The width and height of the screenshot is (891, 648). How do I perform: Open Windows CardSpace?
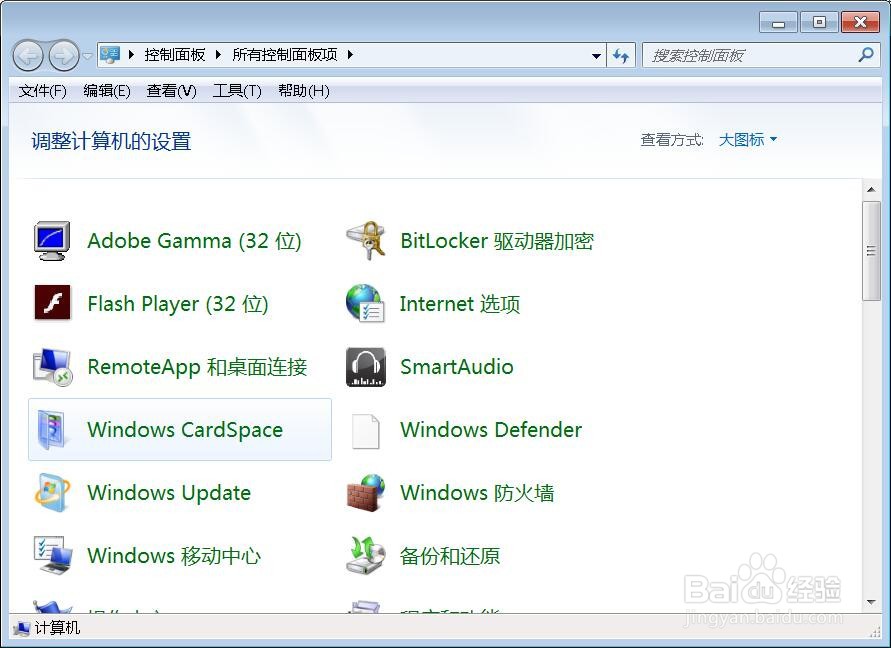tap(184, 430)
